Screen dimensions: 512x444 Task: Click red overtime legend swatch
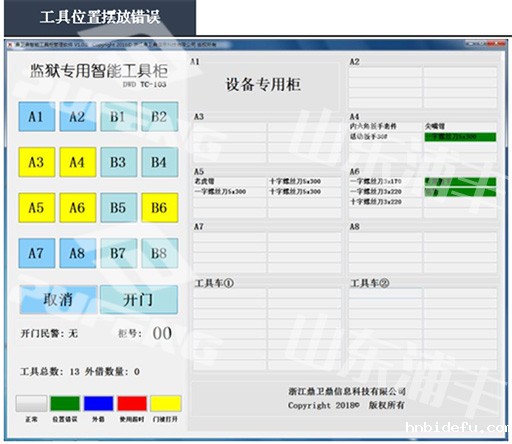132,403
